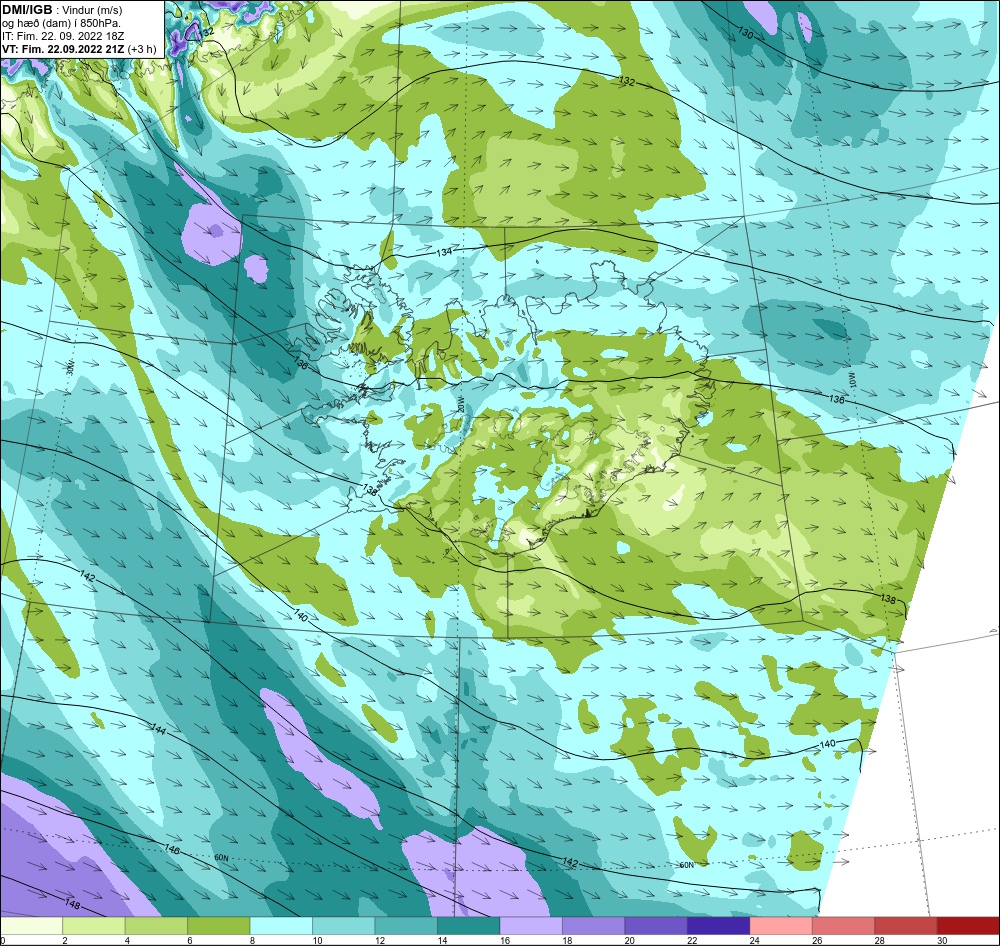Select the 134 contour label
The image size is (1000, 946).
pyautogui.click(x=444, y=253)
